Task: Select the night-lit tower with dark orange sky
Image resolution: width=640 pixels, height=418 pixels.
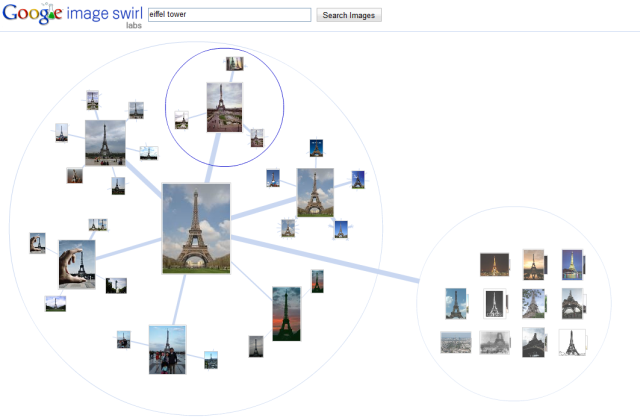Action: coord(492,265)
